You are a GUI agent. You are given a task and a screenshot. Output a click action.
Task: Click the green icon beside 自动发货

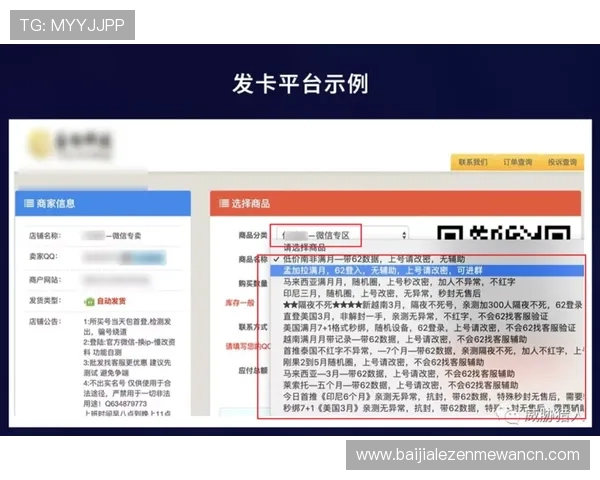tap(89, 302)
